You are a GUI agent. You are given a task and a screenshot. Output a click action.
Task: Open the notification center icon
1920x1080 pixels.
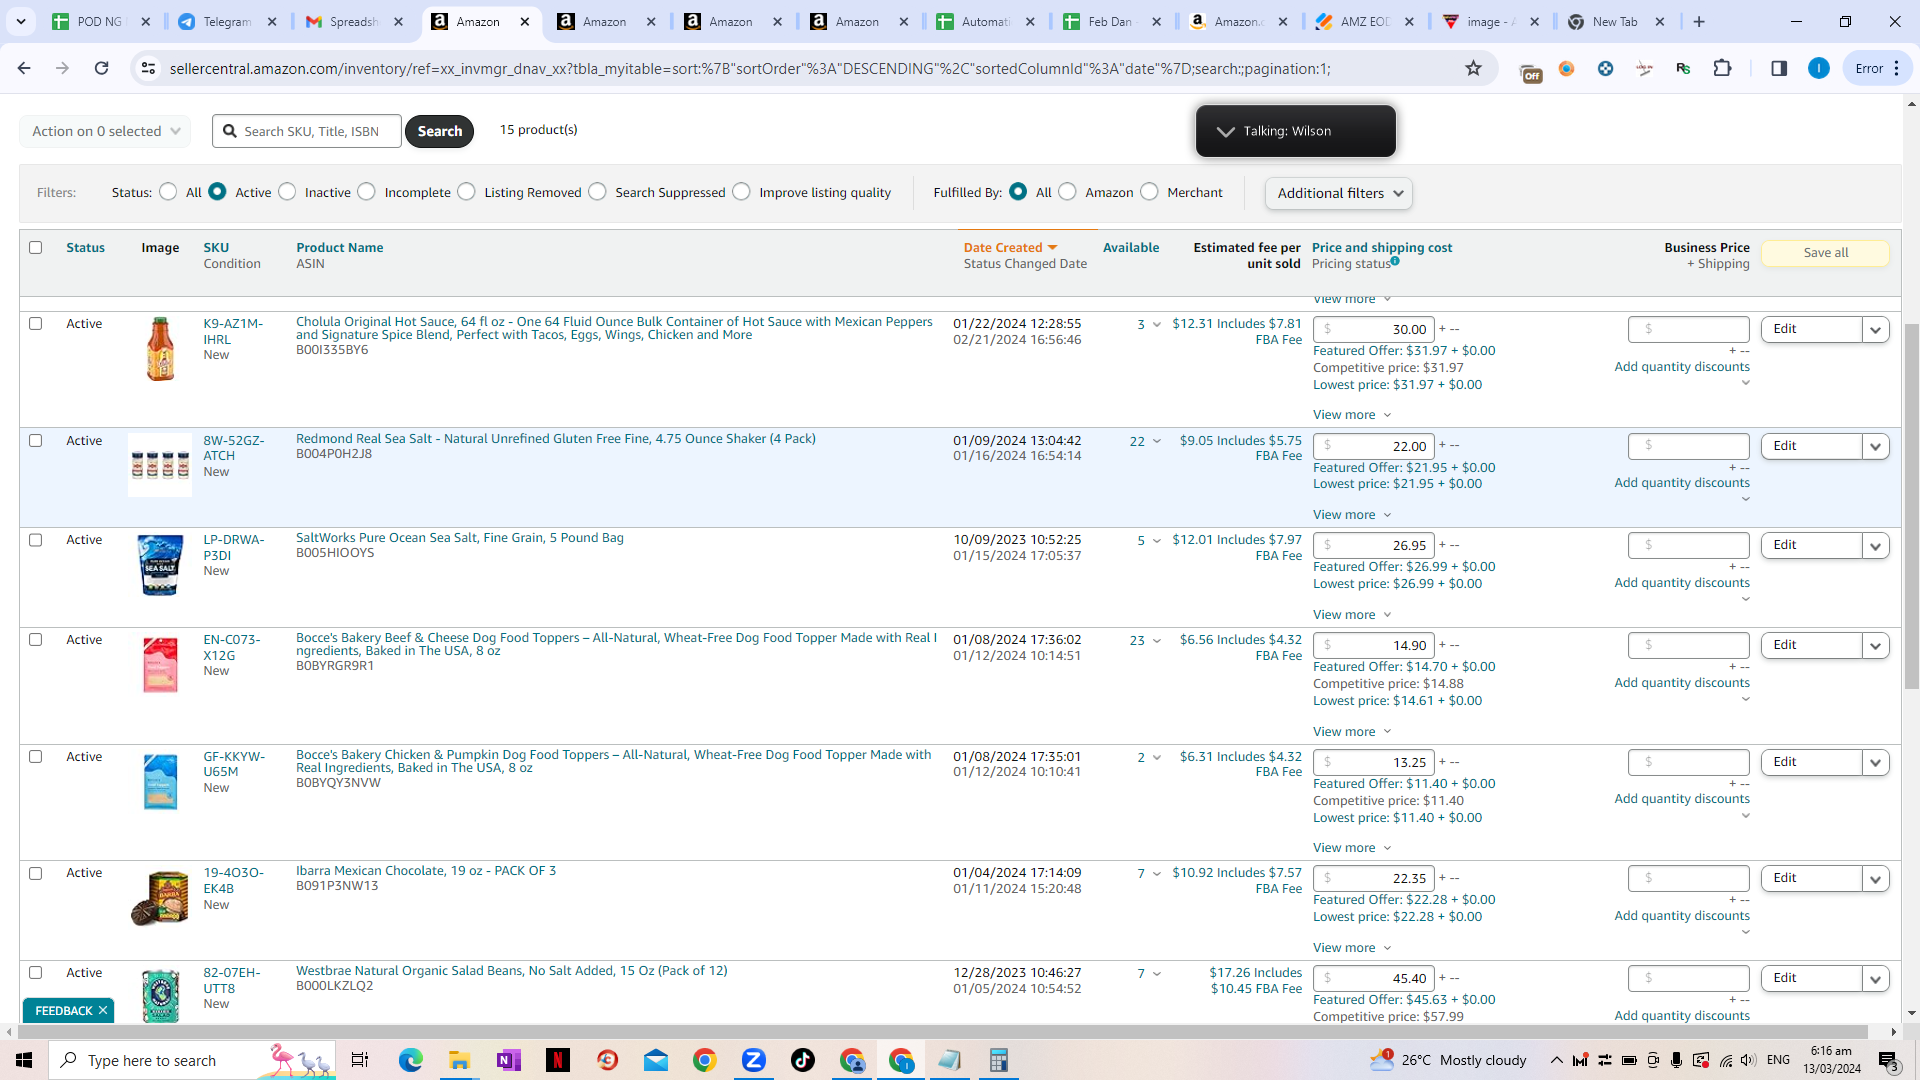tap(1888, 1060)
